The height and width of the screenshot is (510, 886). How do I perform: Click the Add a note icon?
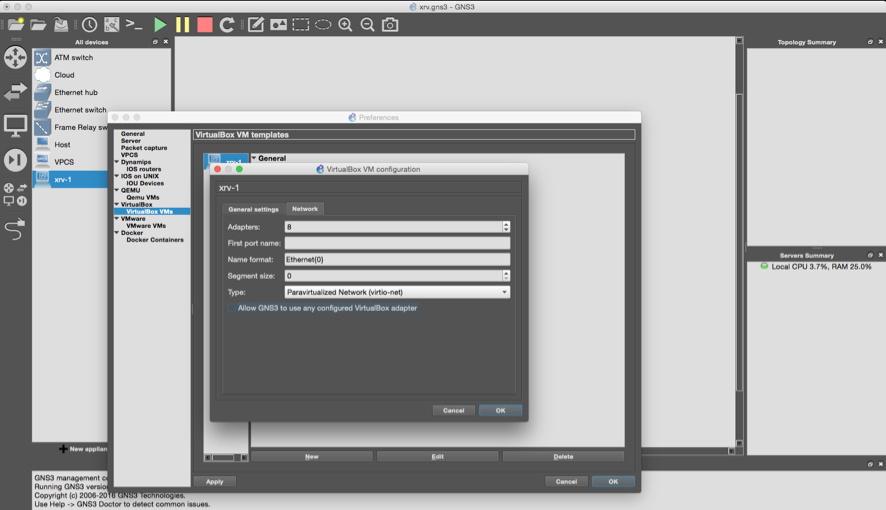(x=255, y=24)
